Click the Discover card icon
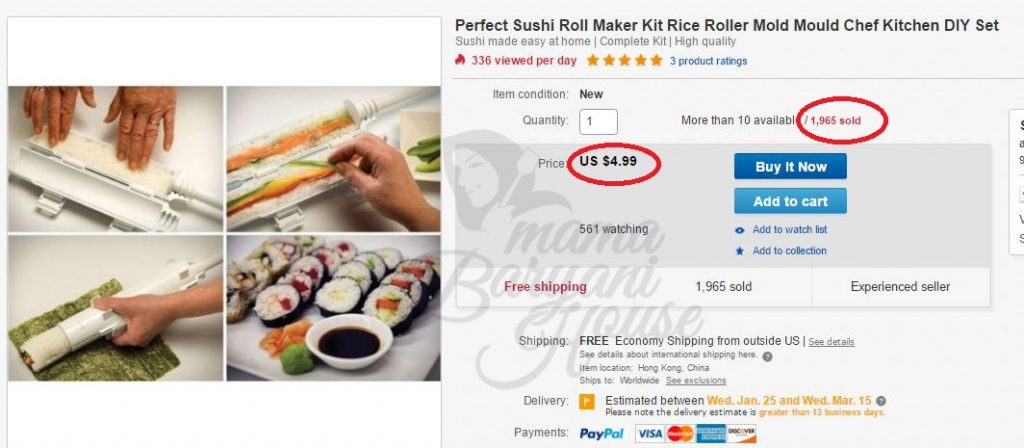 741,434
